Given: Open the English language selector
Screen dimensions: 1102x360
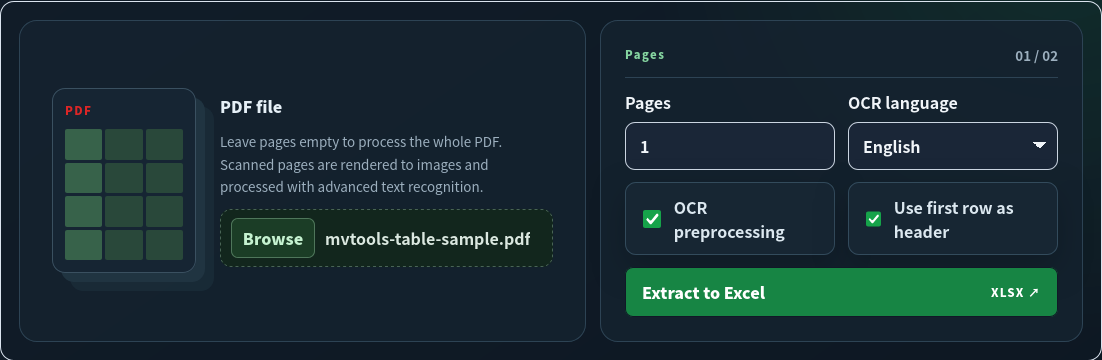Looking at the screenshot, I should click(x=952, y=146).
